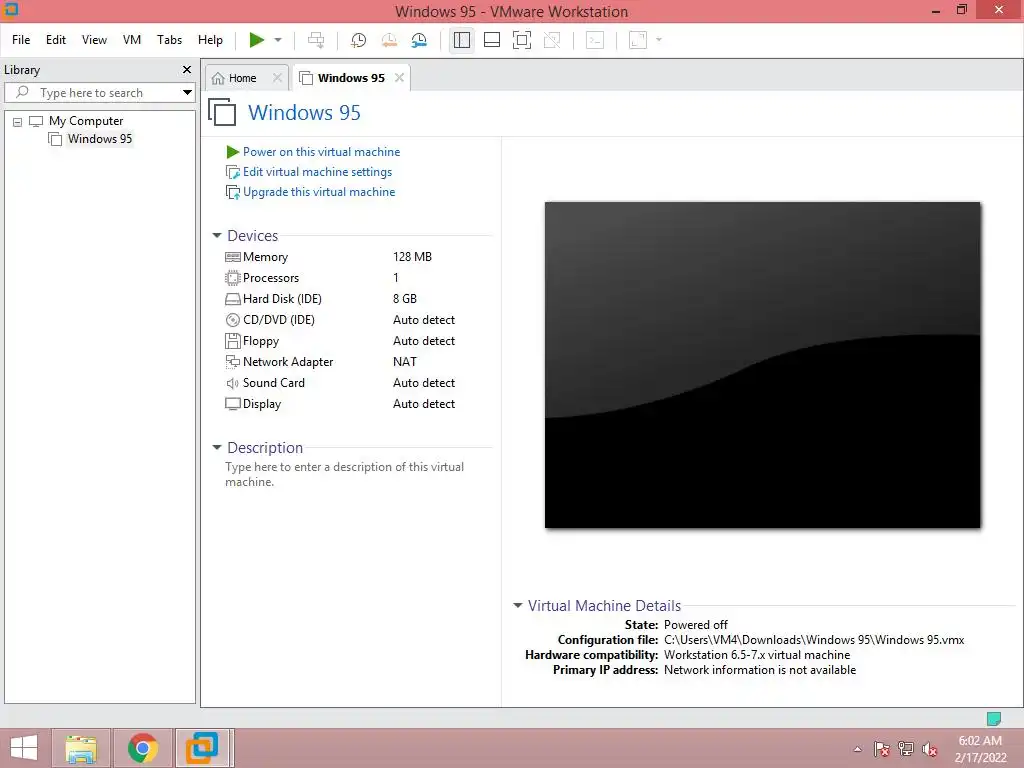The width and height of the screenshot is (1024, 768).
Task: Click the status bar message icon
Action: pyautogui.click(x=993, y=719)
